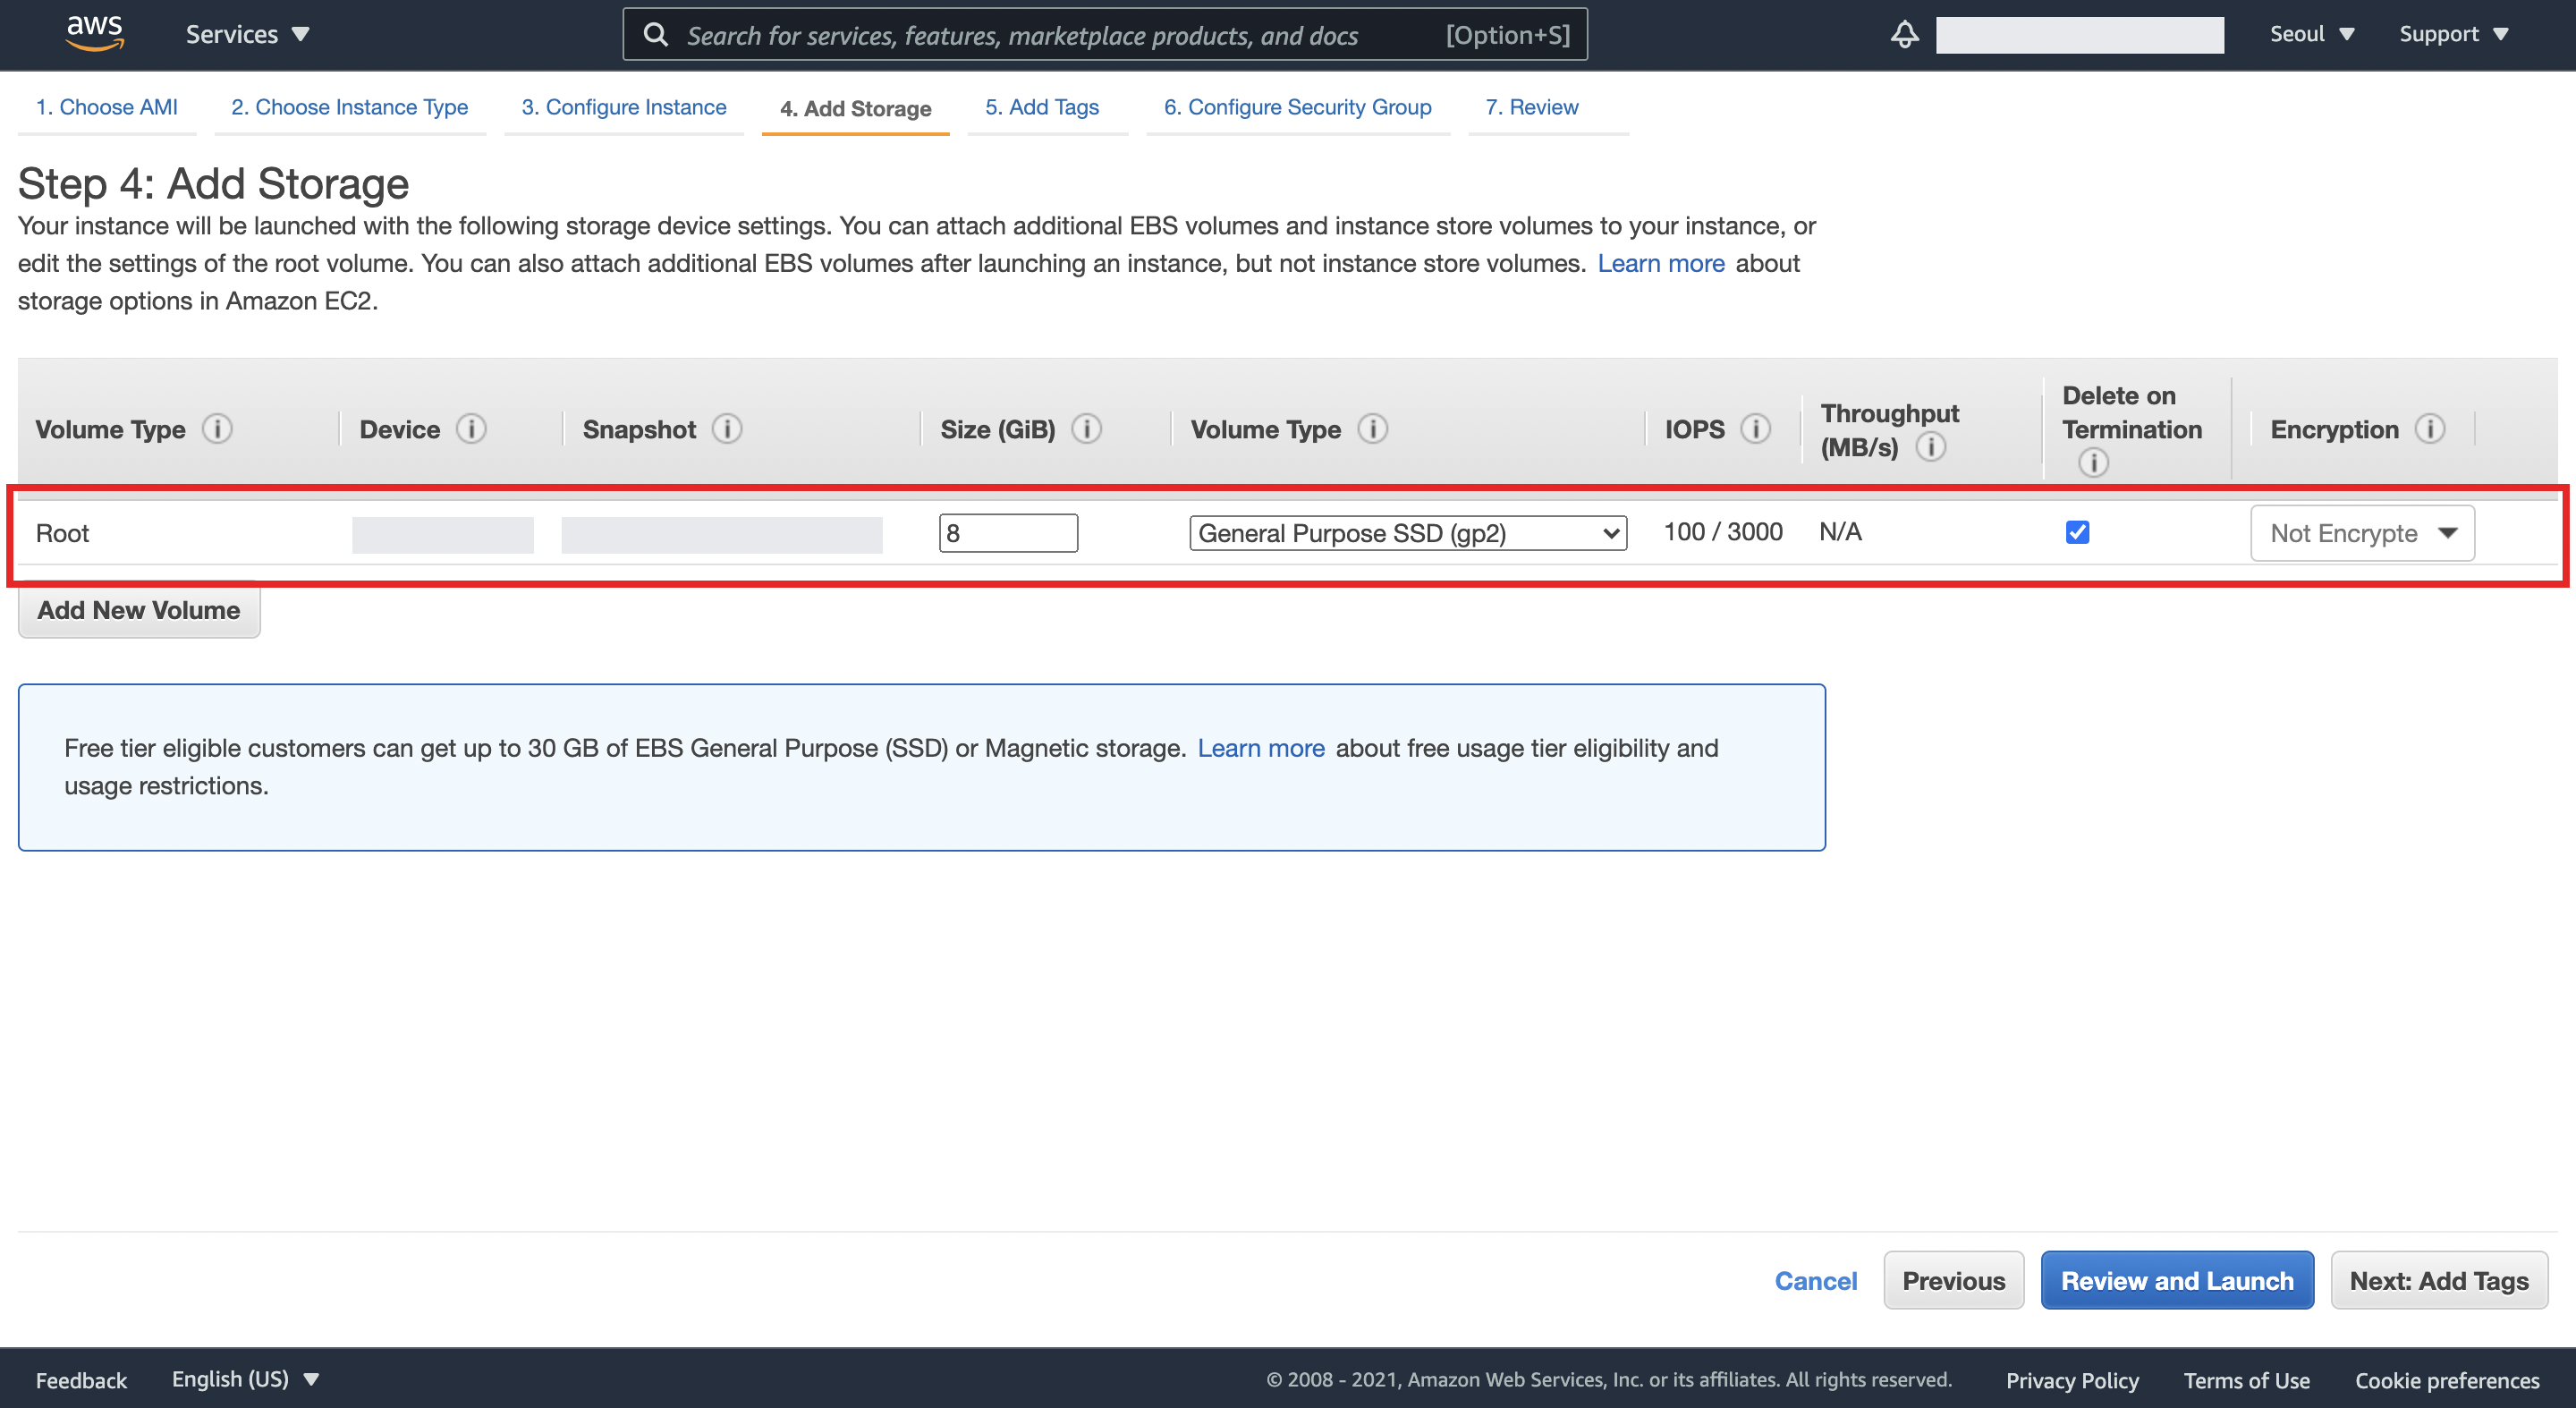Open the English (US) language selector
The height and width of the screenshot is (1408, 2576).
[244, 1379]
